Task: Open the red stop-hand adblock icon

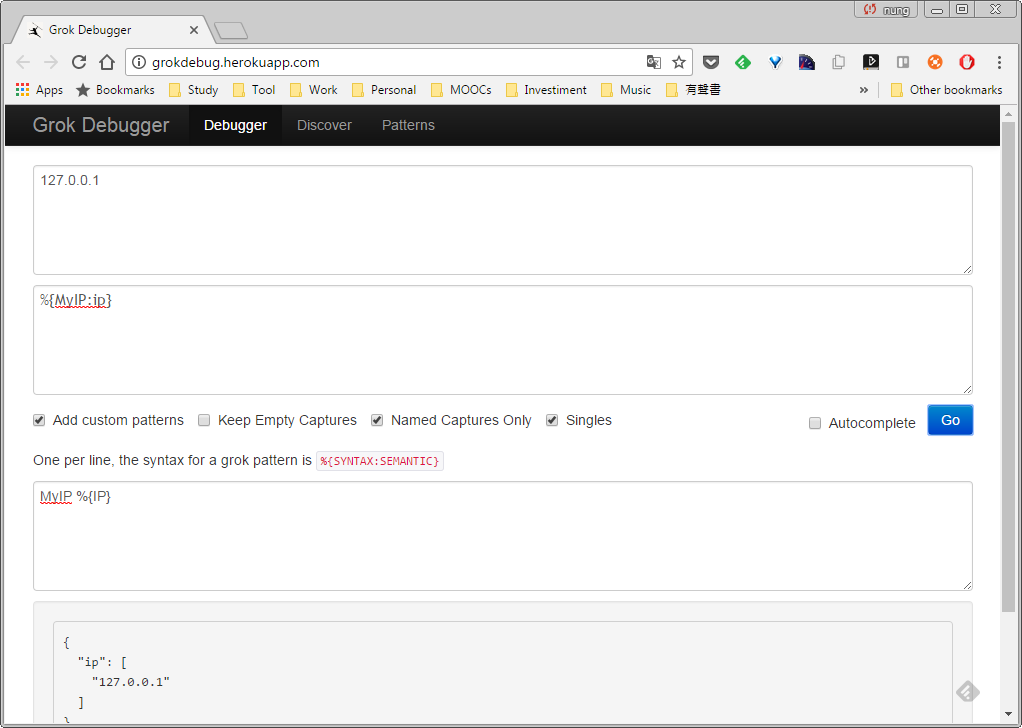Action: pyautogui.click(x=967, y=63)
